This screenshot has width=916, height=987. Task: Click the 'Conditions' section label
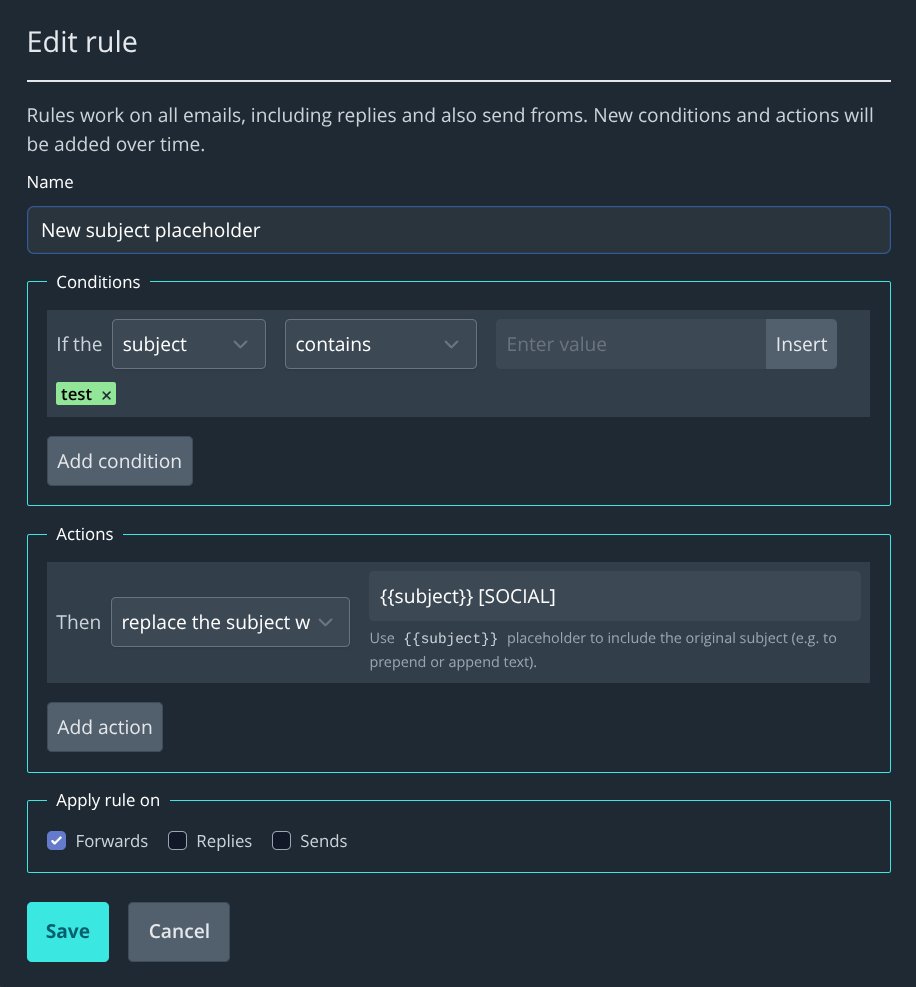coord(98,282)
